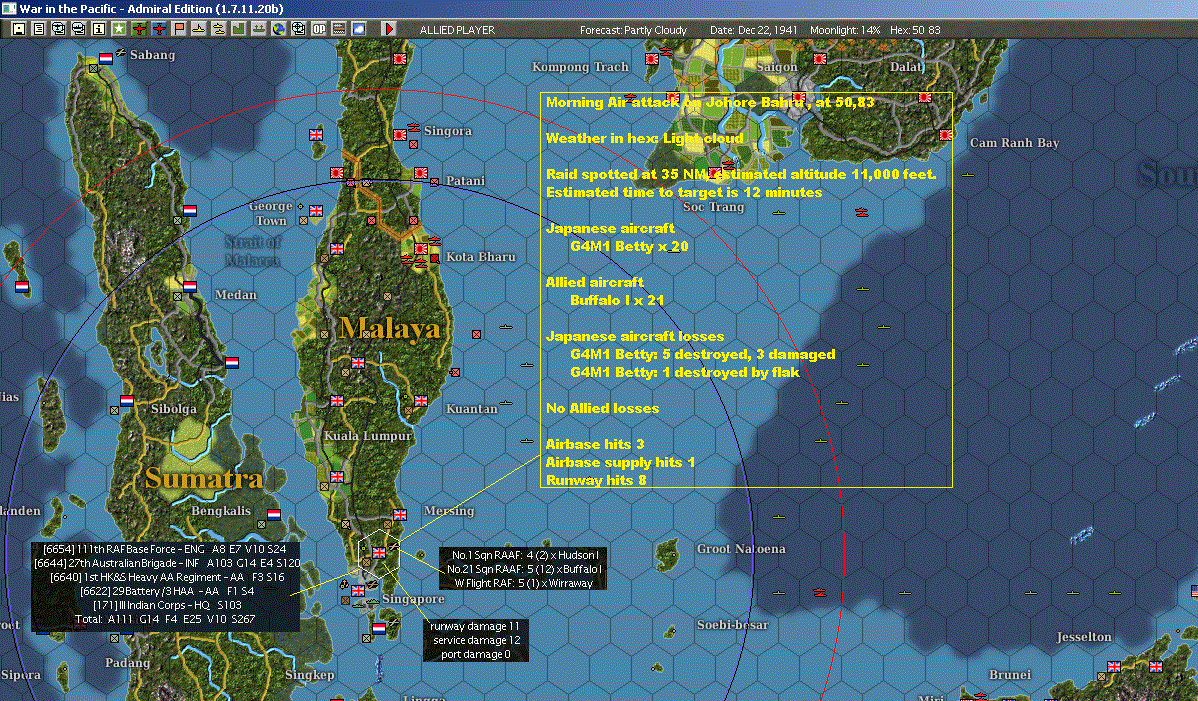Screen dimensions: 1198x701
Task: Click the crosshair target window icon
Action: (299, 29)
